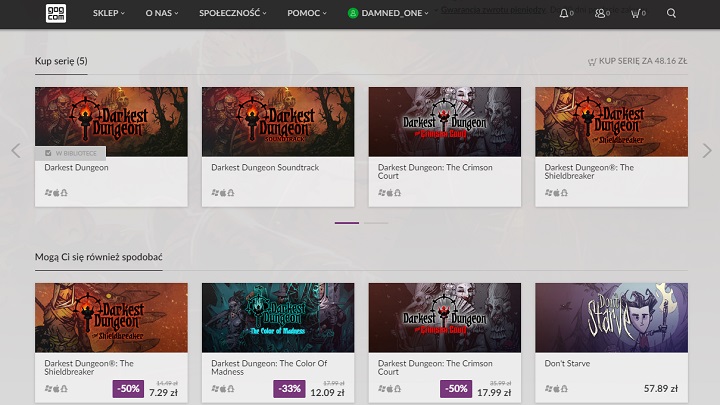This screenshot has width=720, height=405.
Task: Expand the O NAS menu
Action: [162, 13]
